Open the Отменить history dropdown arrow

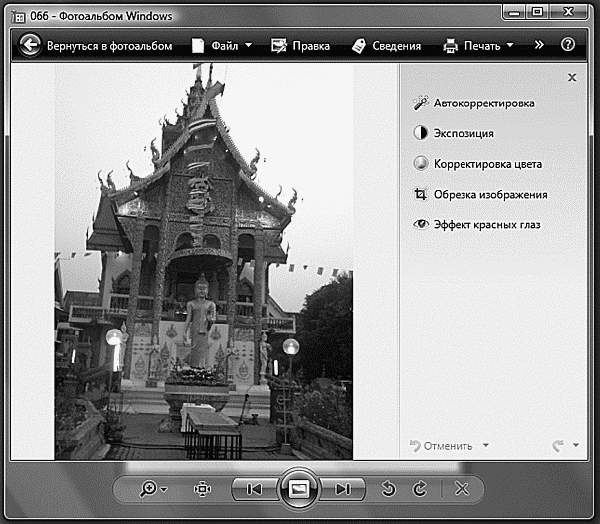(x=486, y=445)
